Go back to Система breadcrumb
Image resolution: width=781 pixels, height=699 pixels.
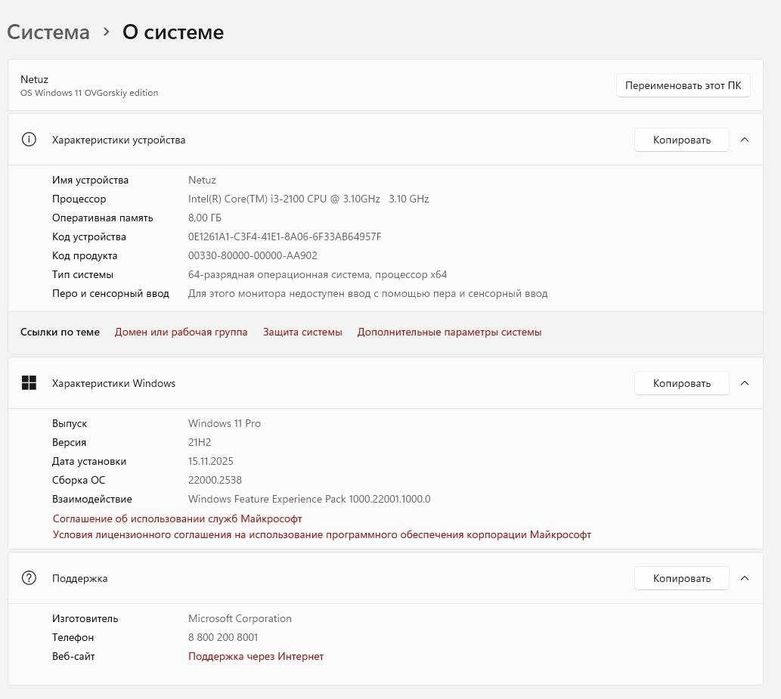48,32
